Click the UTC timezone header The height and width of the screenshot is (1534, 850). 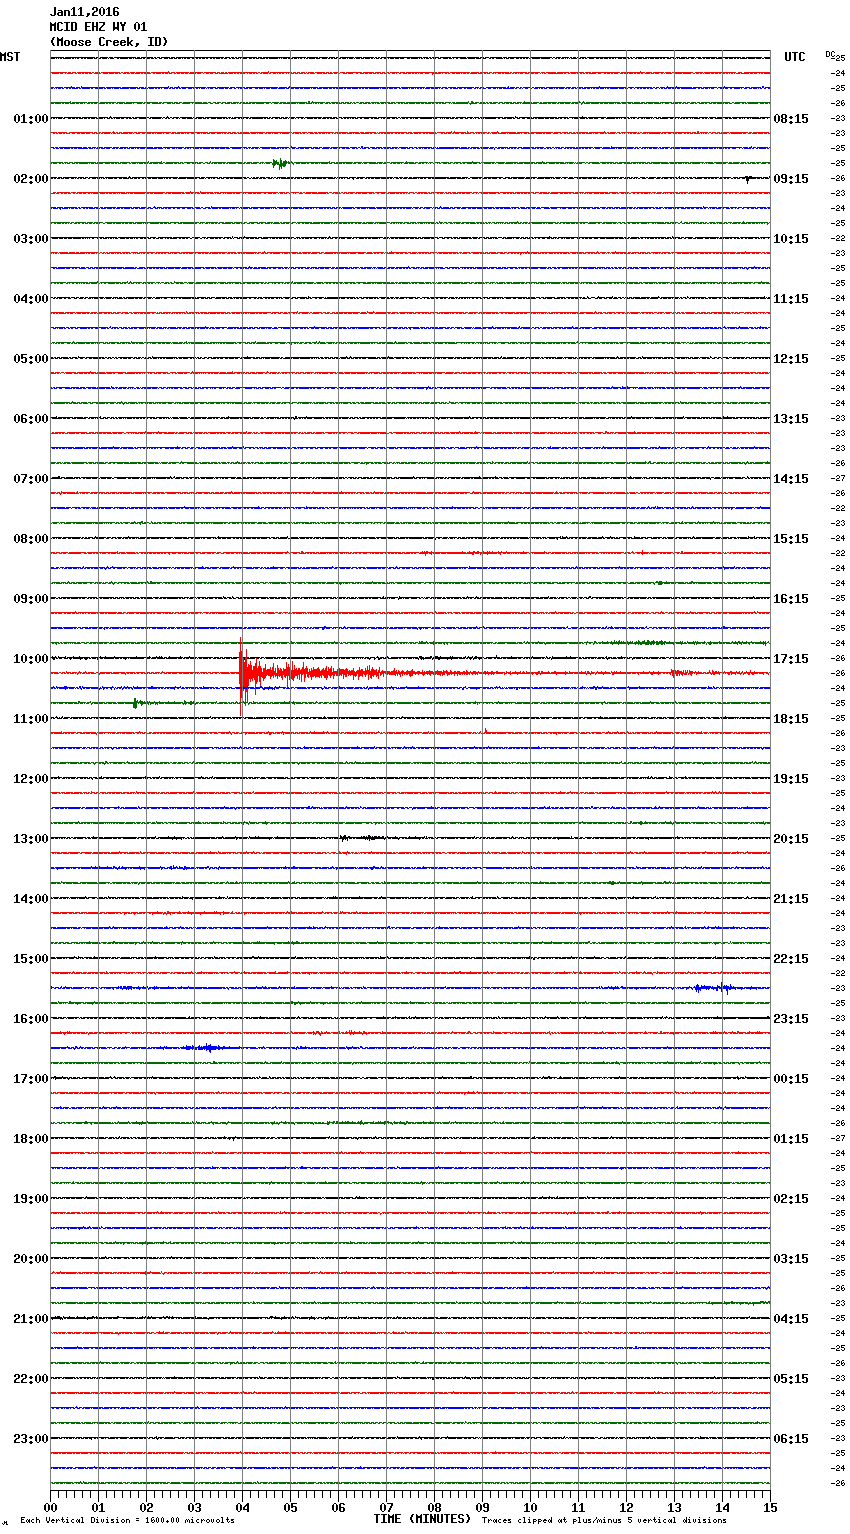pyautogui.click(x=795, y=57)
